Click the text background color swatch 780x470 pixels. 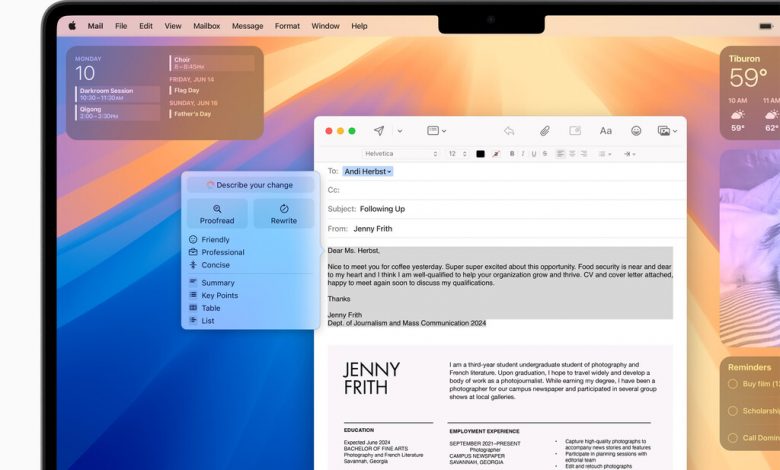[x=496, y=154]
